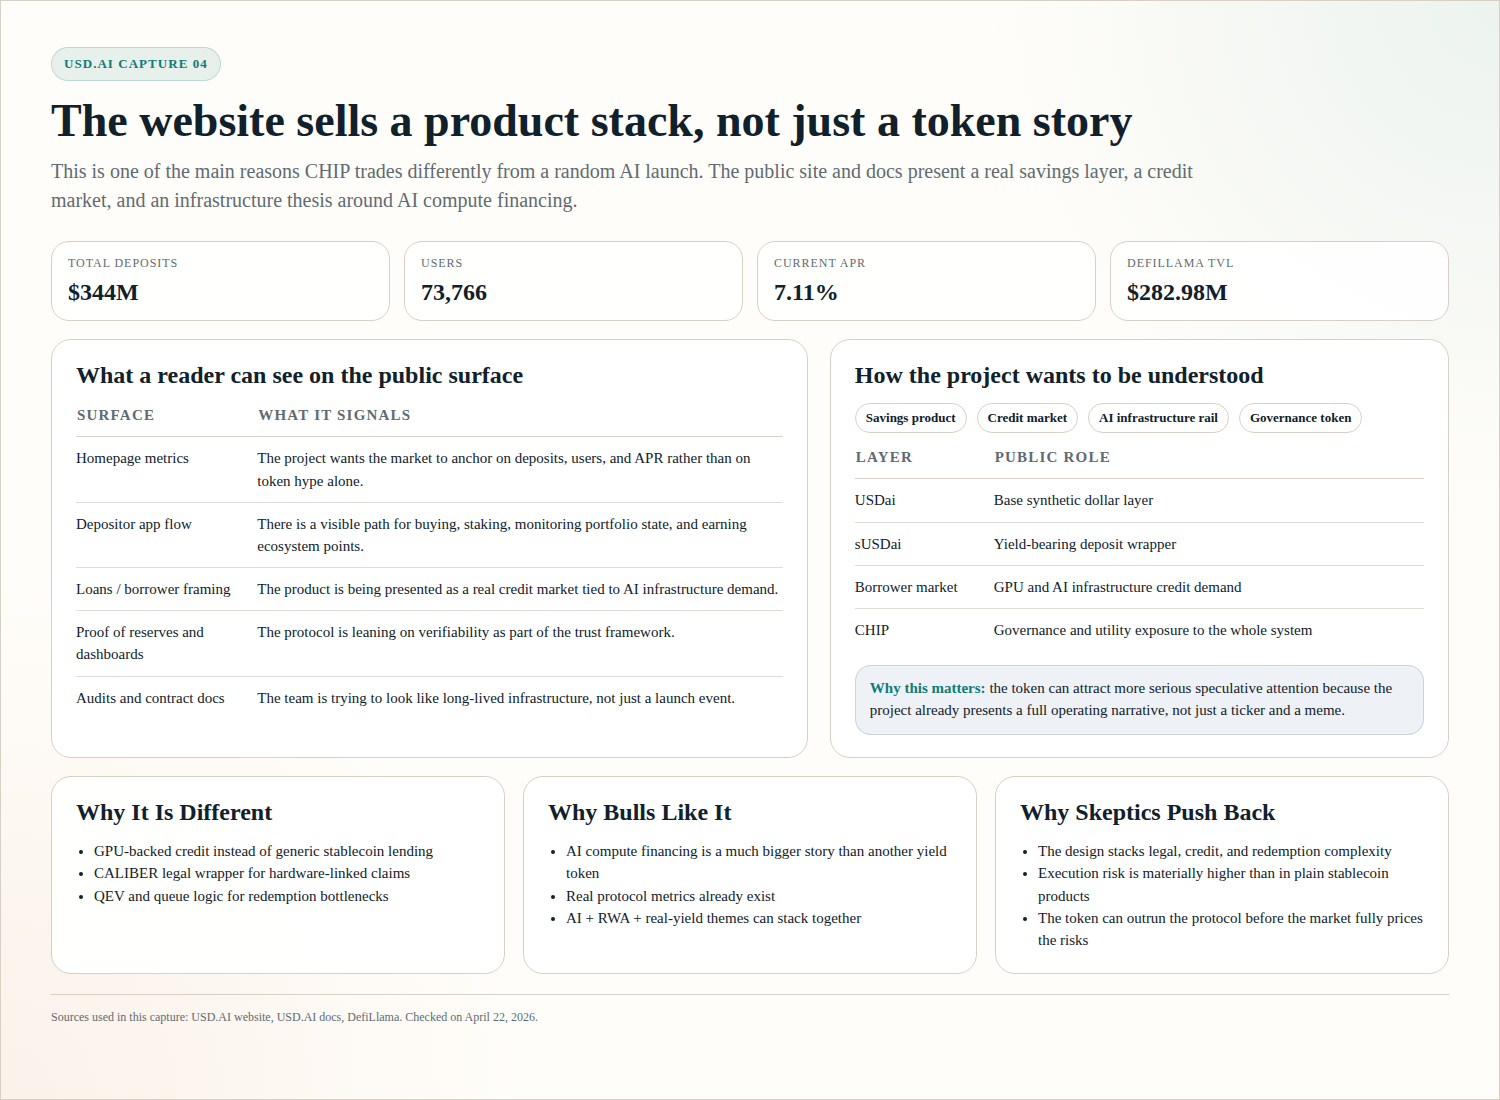Click the Why Skeptics Push Back heading

(x=1147, y=812)
